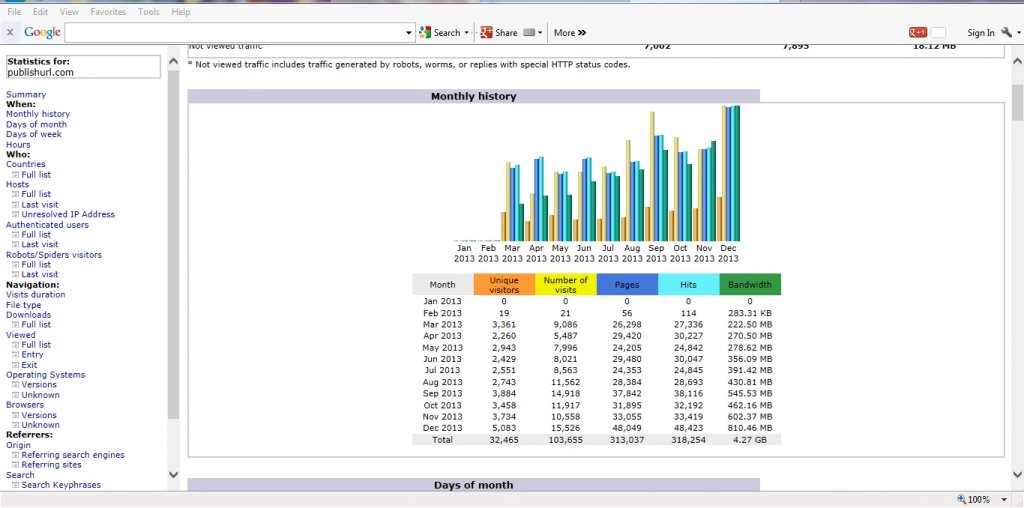Open the Tools menu
The width and height of the screenshot is (1024, 508).
[149, 12]
